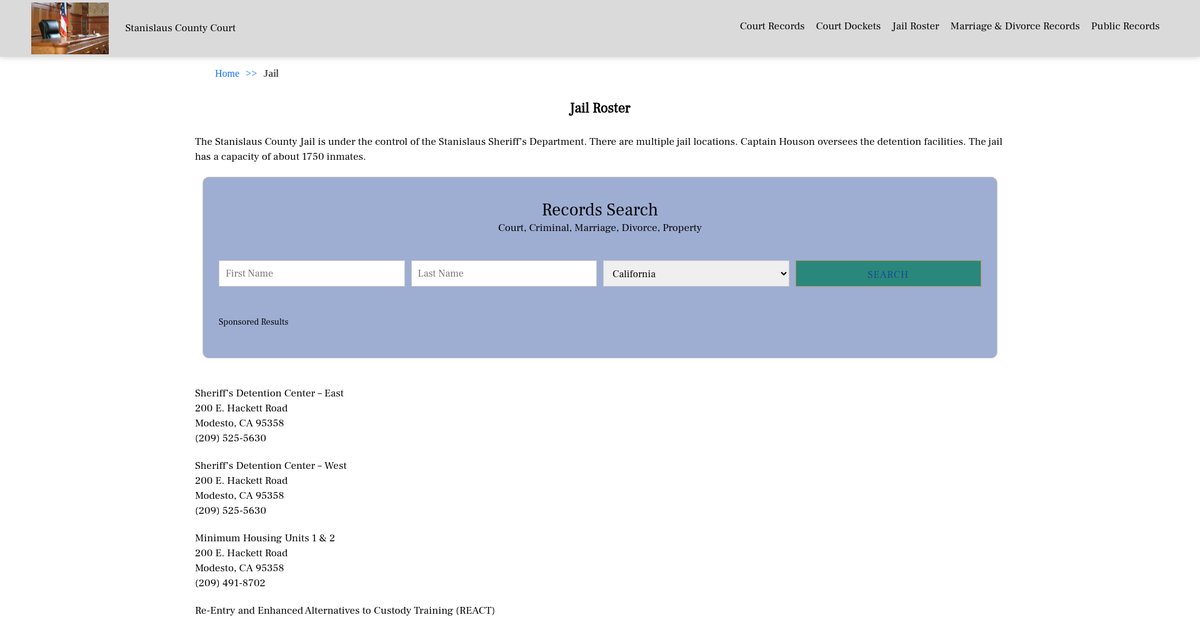Navigate to Public Records
The image size is (1200, 620).
[x=1125, y=26]
